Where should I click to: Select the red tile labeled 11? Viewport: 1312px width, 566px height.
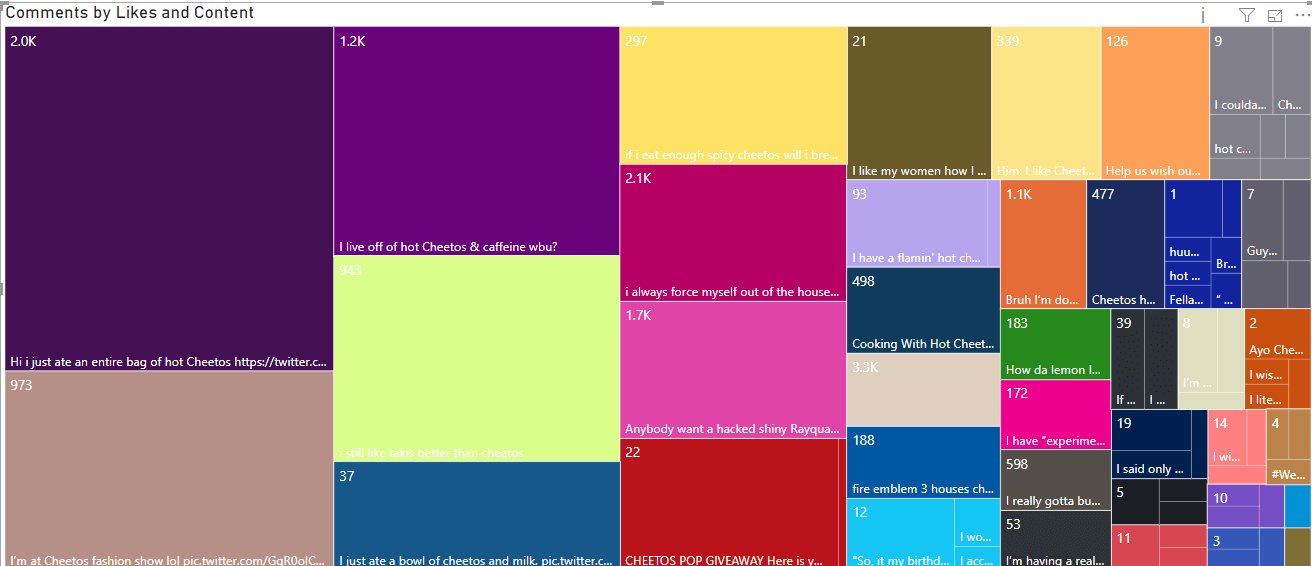[x=1135, y=546]
